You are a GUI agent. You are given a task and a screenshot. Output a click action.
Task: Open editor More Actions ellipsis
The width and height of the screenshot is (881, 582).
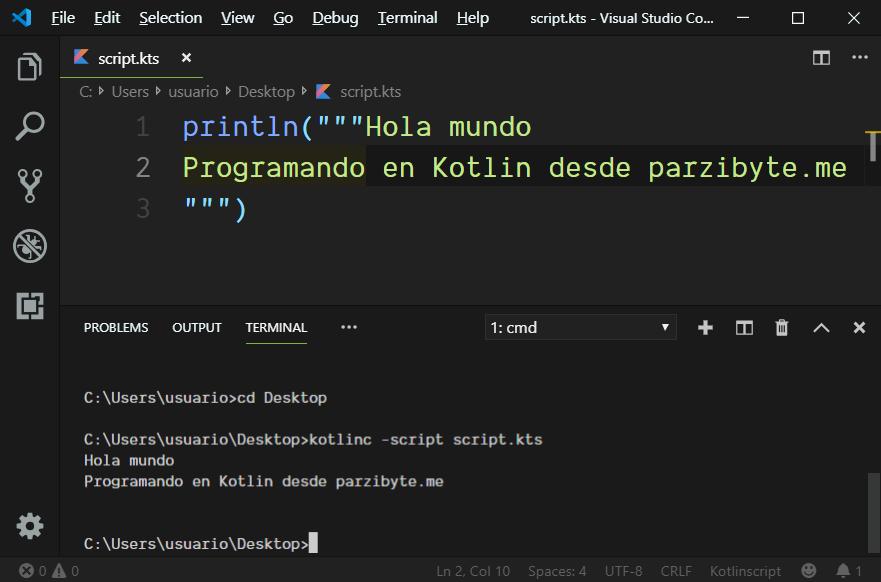coord(860,57)
